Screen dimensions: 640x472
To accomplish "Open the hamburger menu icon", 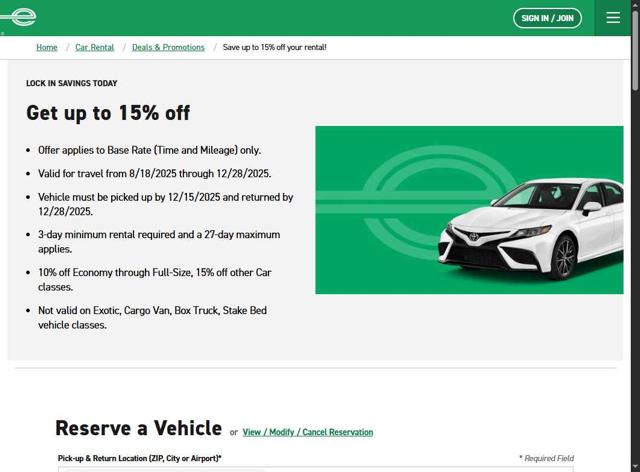I will coord(613,18).
